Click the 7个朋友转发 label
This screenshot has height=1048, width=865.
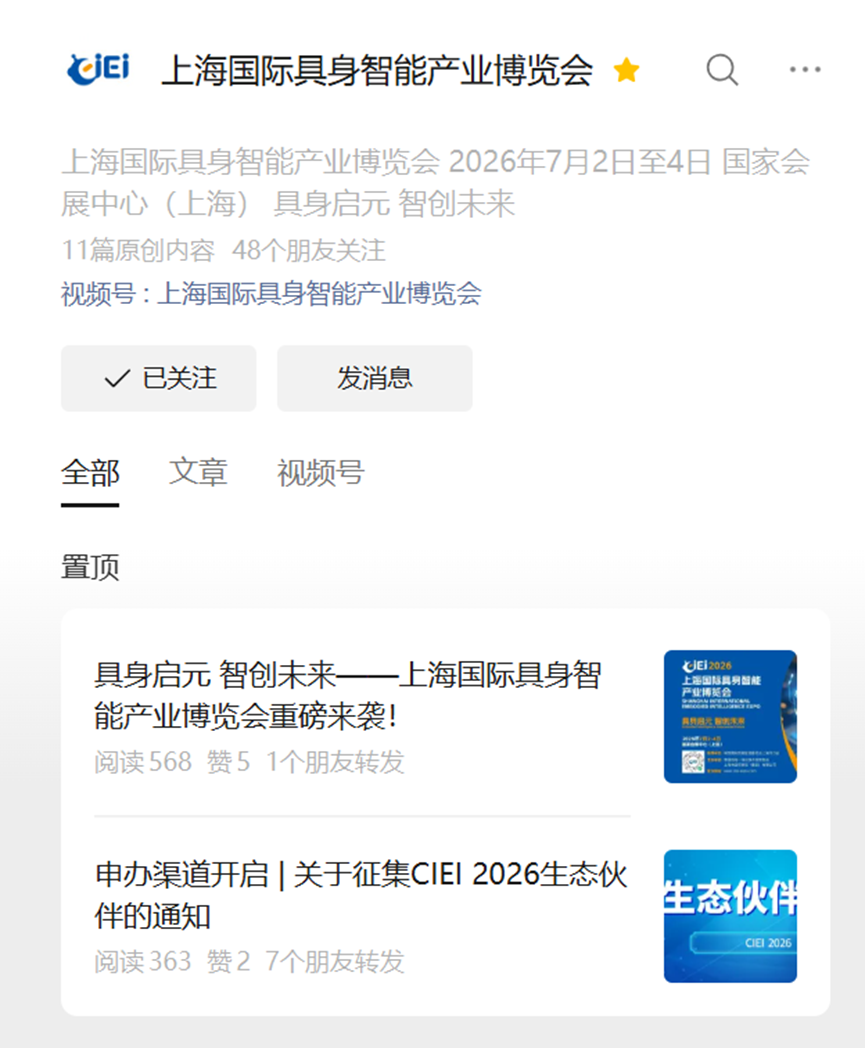click(335, 962)
